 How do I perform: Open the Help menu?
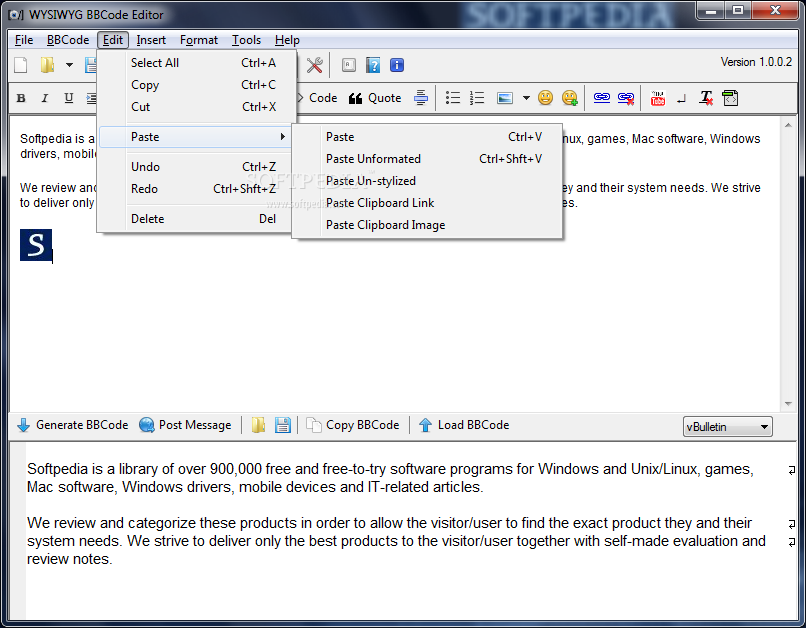287,40
